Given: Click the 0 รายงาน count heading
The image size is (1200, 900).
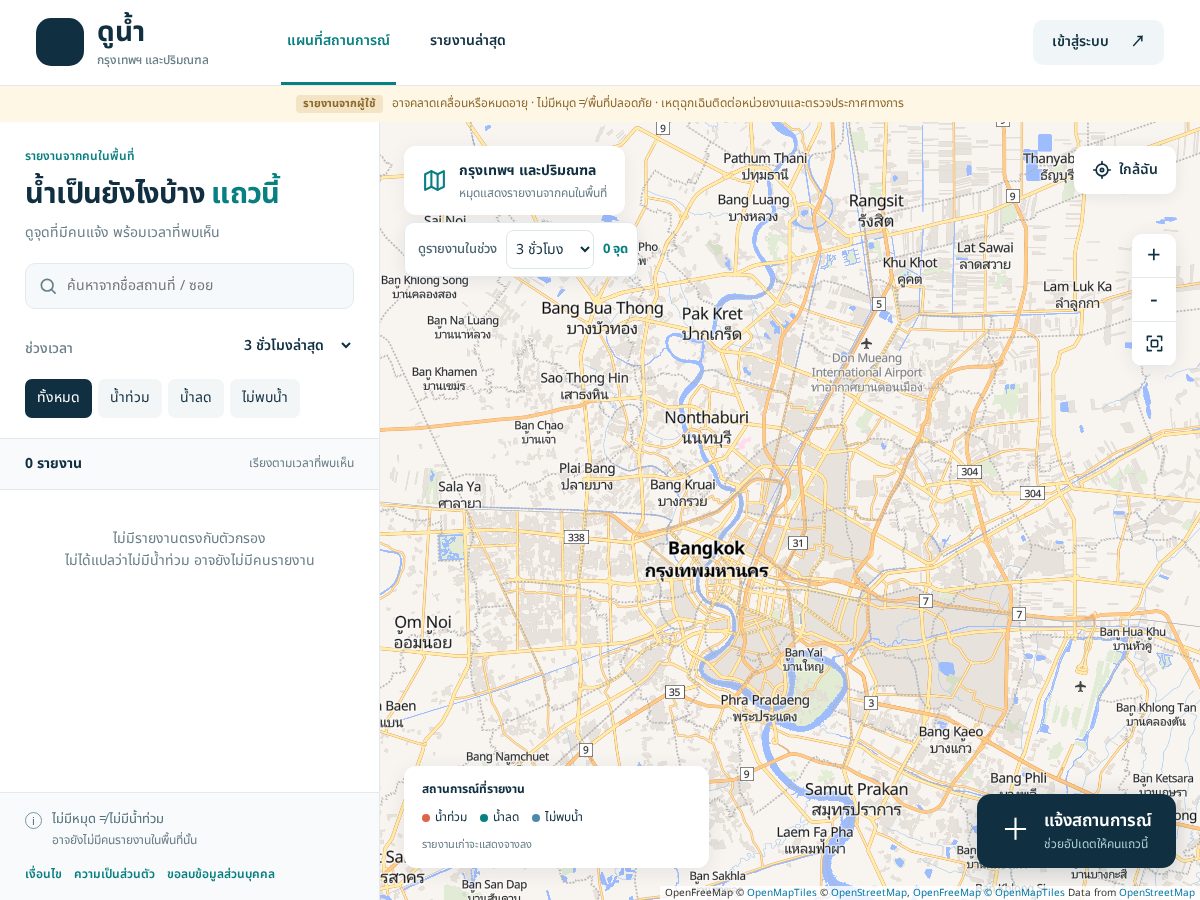Looking at the screenshot, I should coord(53,463).
